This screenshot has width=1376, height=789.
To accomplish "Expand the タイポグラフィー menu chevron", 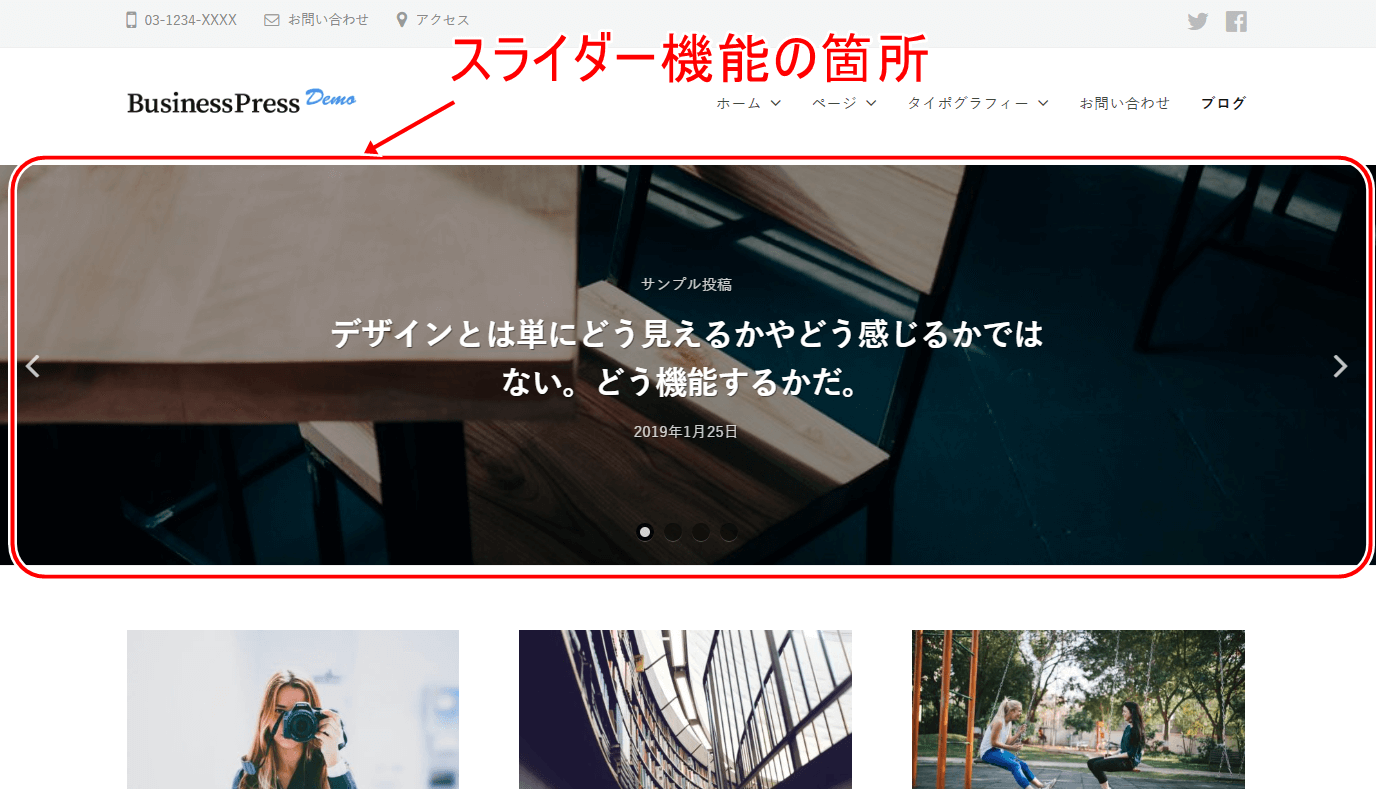I will point(1043,103).
